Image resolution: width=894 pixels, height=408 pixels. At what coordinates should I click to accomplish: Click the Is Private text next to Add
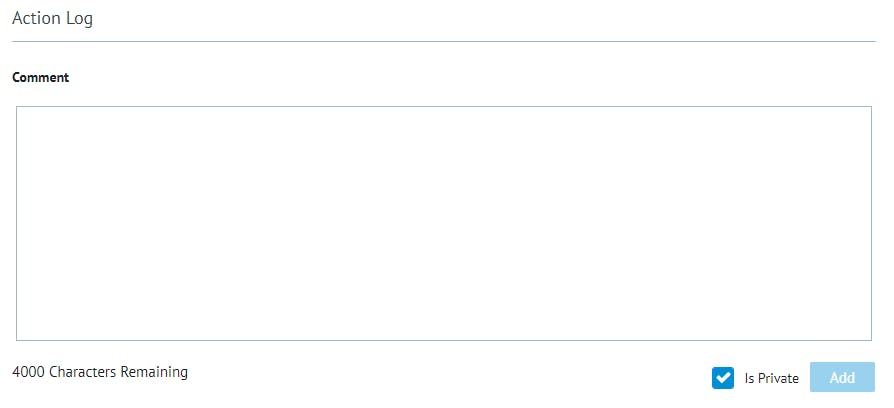coord(771,379)
